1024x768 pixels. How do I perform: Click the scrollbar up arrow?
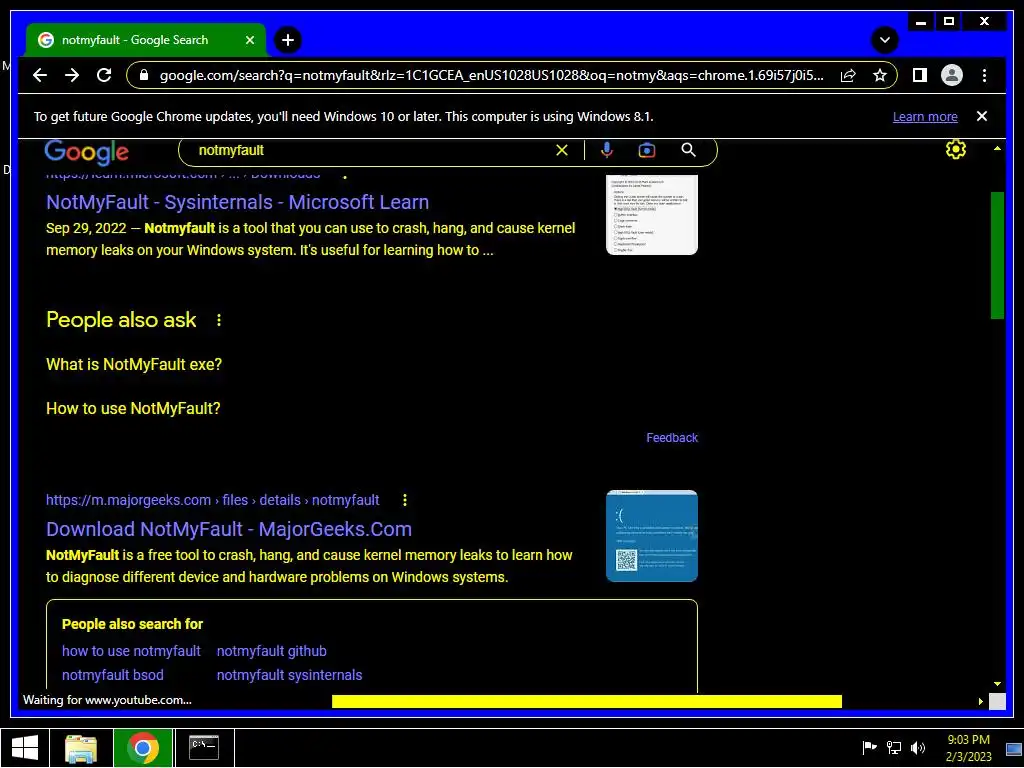(x=997, y=149)
